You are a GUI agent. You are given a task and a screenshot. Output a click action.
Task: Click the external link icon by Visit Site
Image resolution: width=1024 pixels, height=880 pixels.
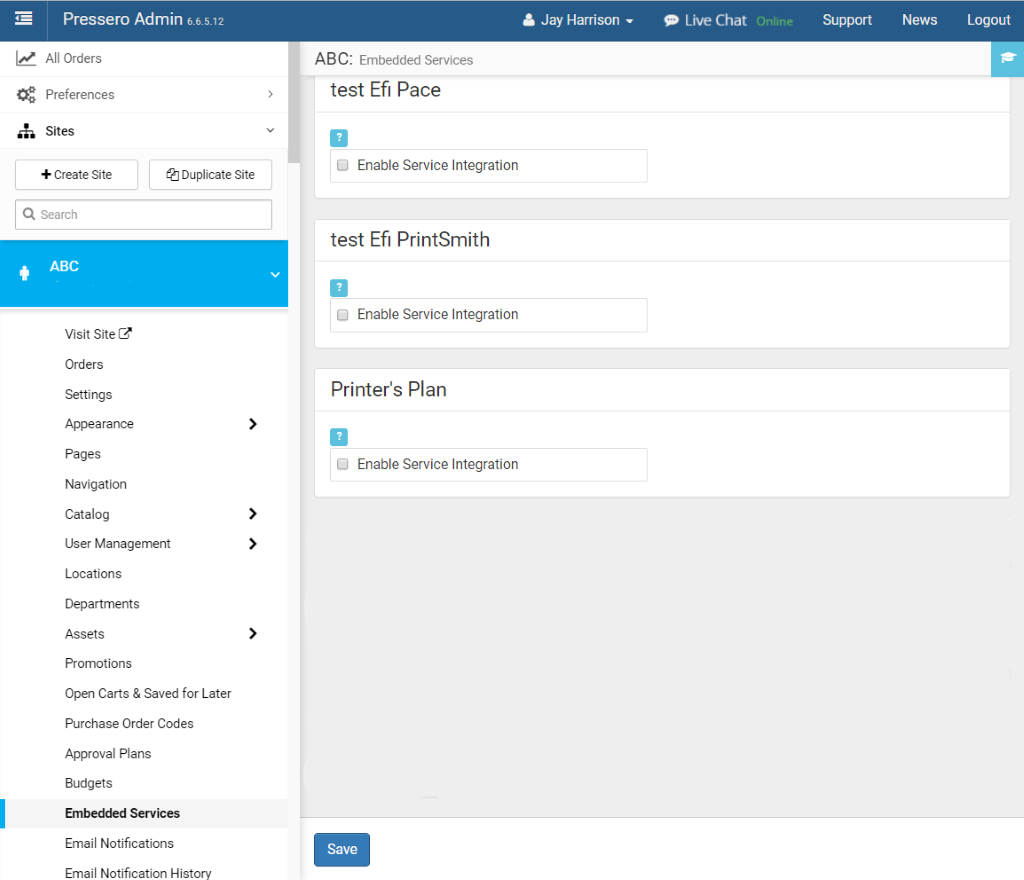tap(125, 334)
